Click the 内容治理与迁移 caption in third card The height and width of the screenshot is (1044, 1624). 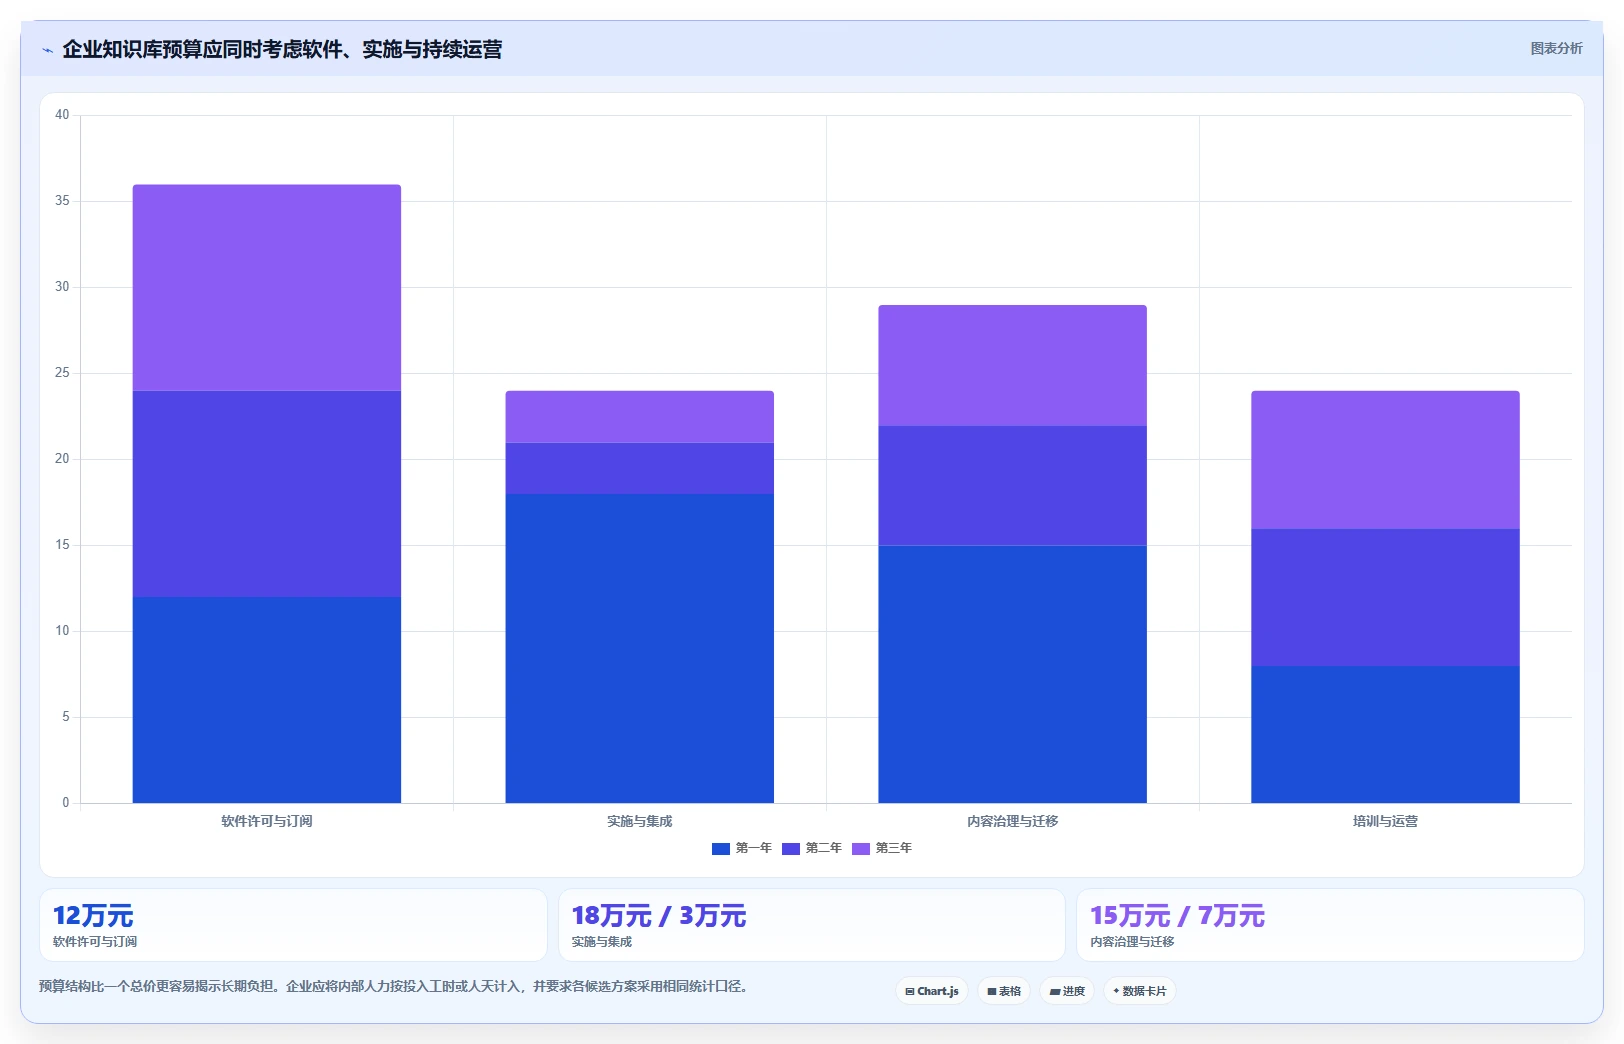coord(1132,942)
